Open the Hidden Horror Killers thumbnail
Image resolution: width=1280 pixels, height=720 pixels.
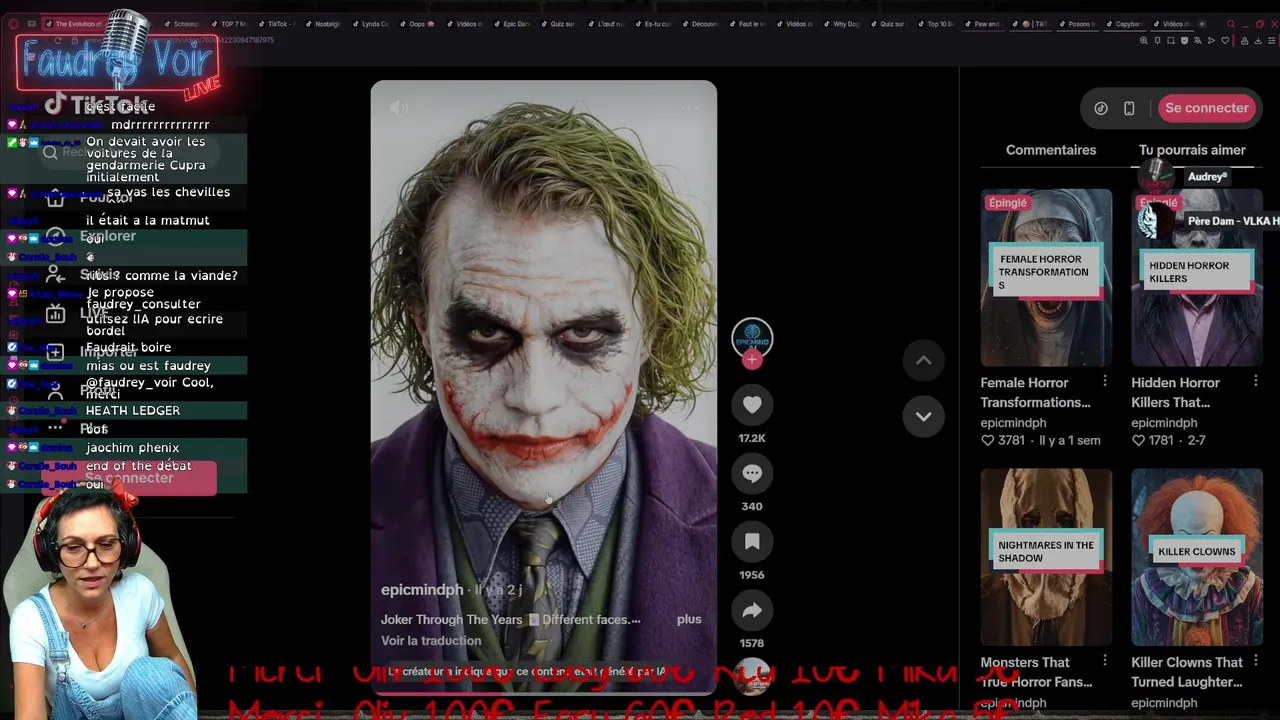click(1197, 277)
